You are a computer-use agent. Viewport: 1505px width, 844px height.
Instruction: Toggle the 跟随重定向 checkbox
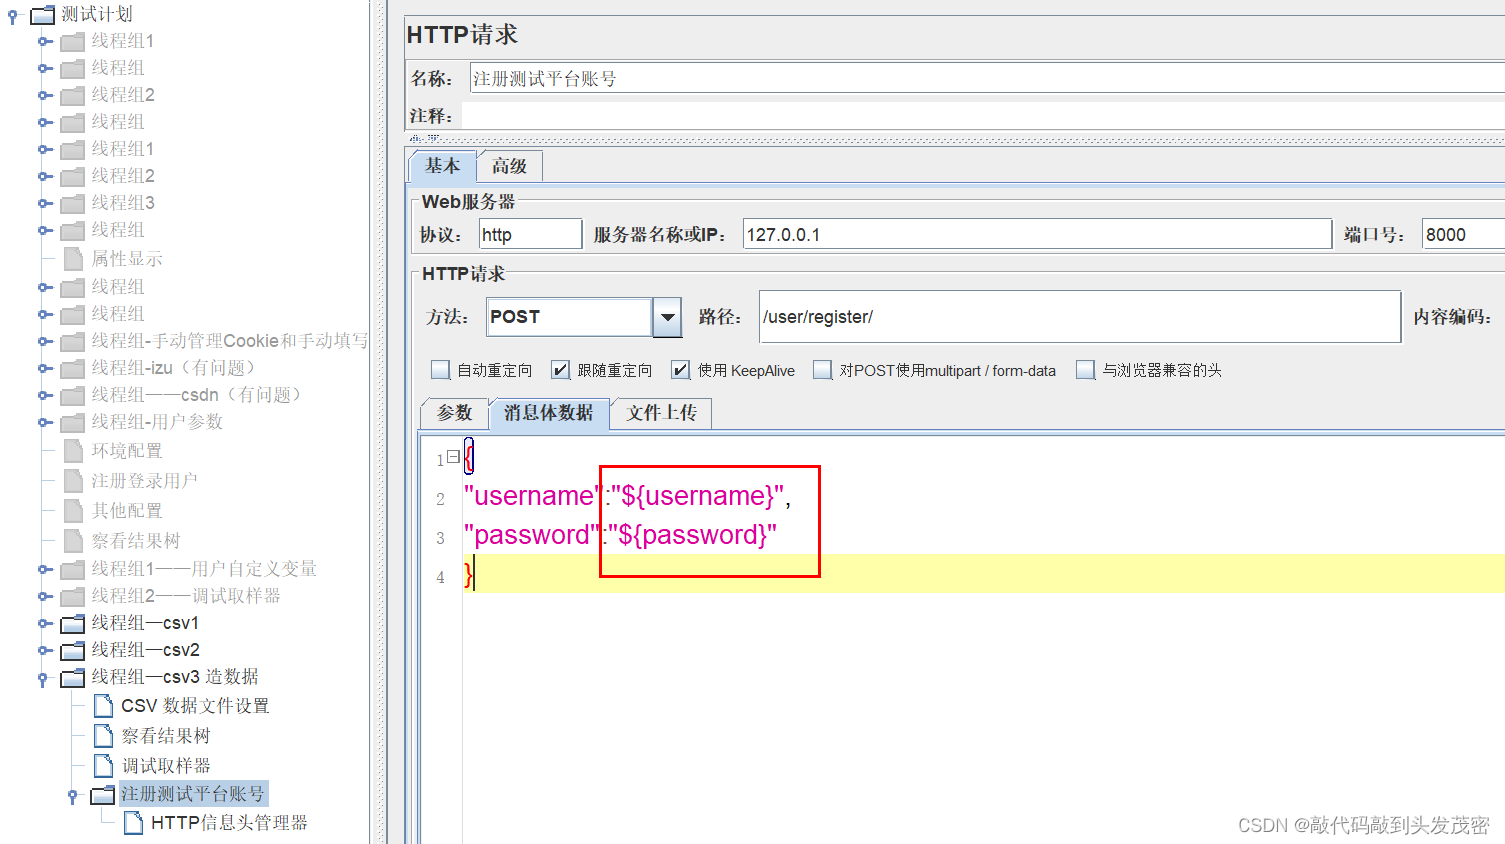[x=560, y=370]
